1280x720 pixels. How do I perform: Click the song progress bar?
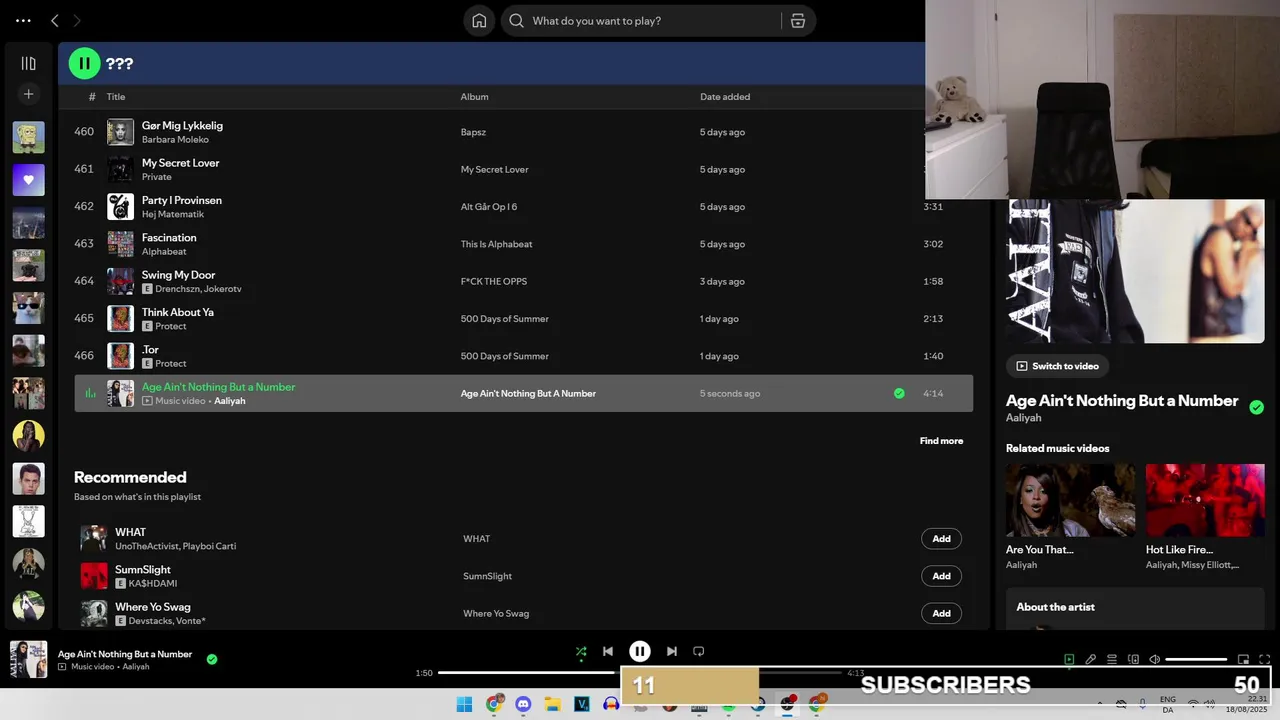click(640, 673)
